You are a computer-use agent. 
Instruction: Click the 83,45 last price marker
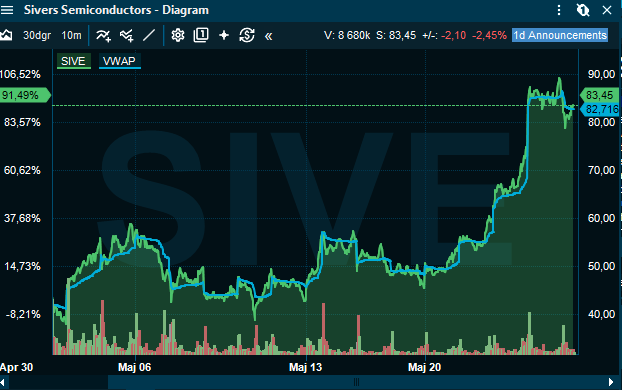[599, 95]
